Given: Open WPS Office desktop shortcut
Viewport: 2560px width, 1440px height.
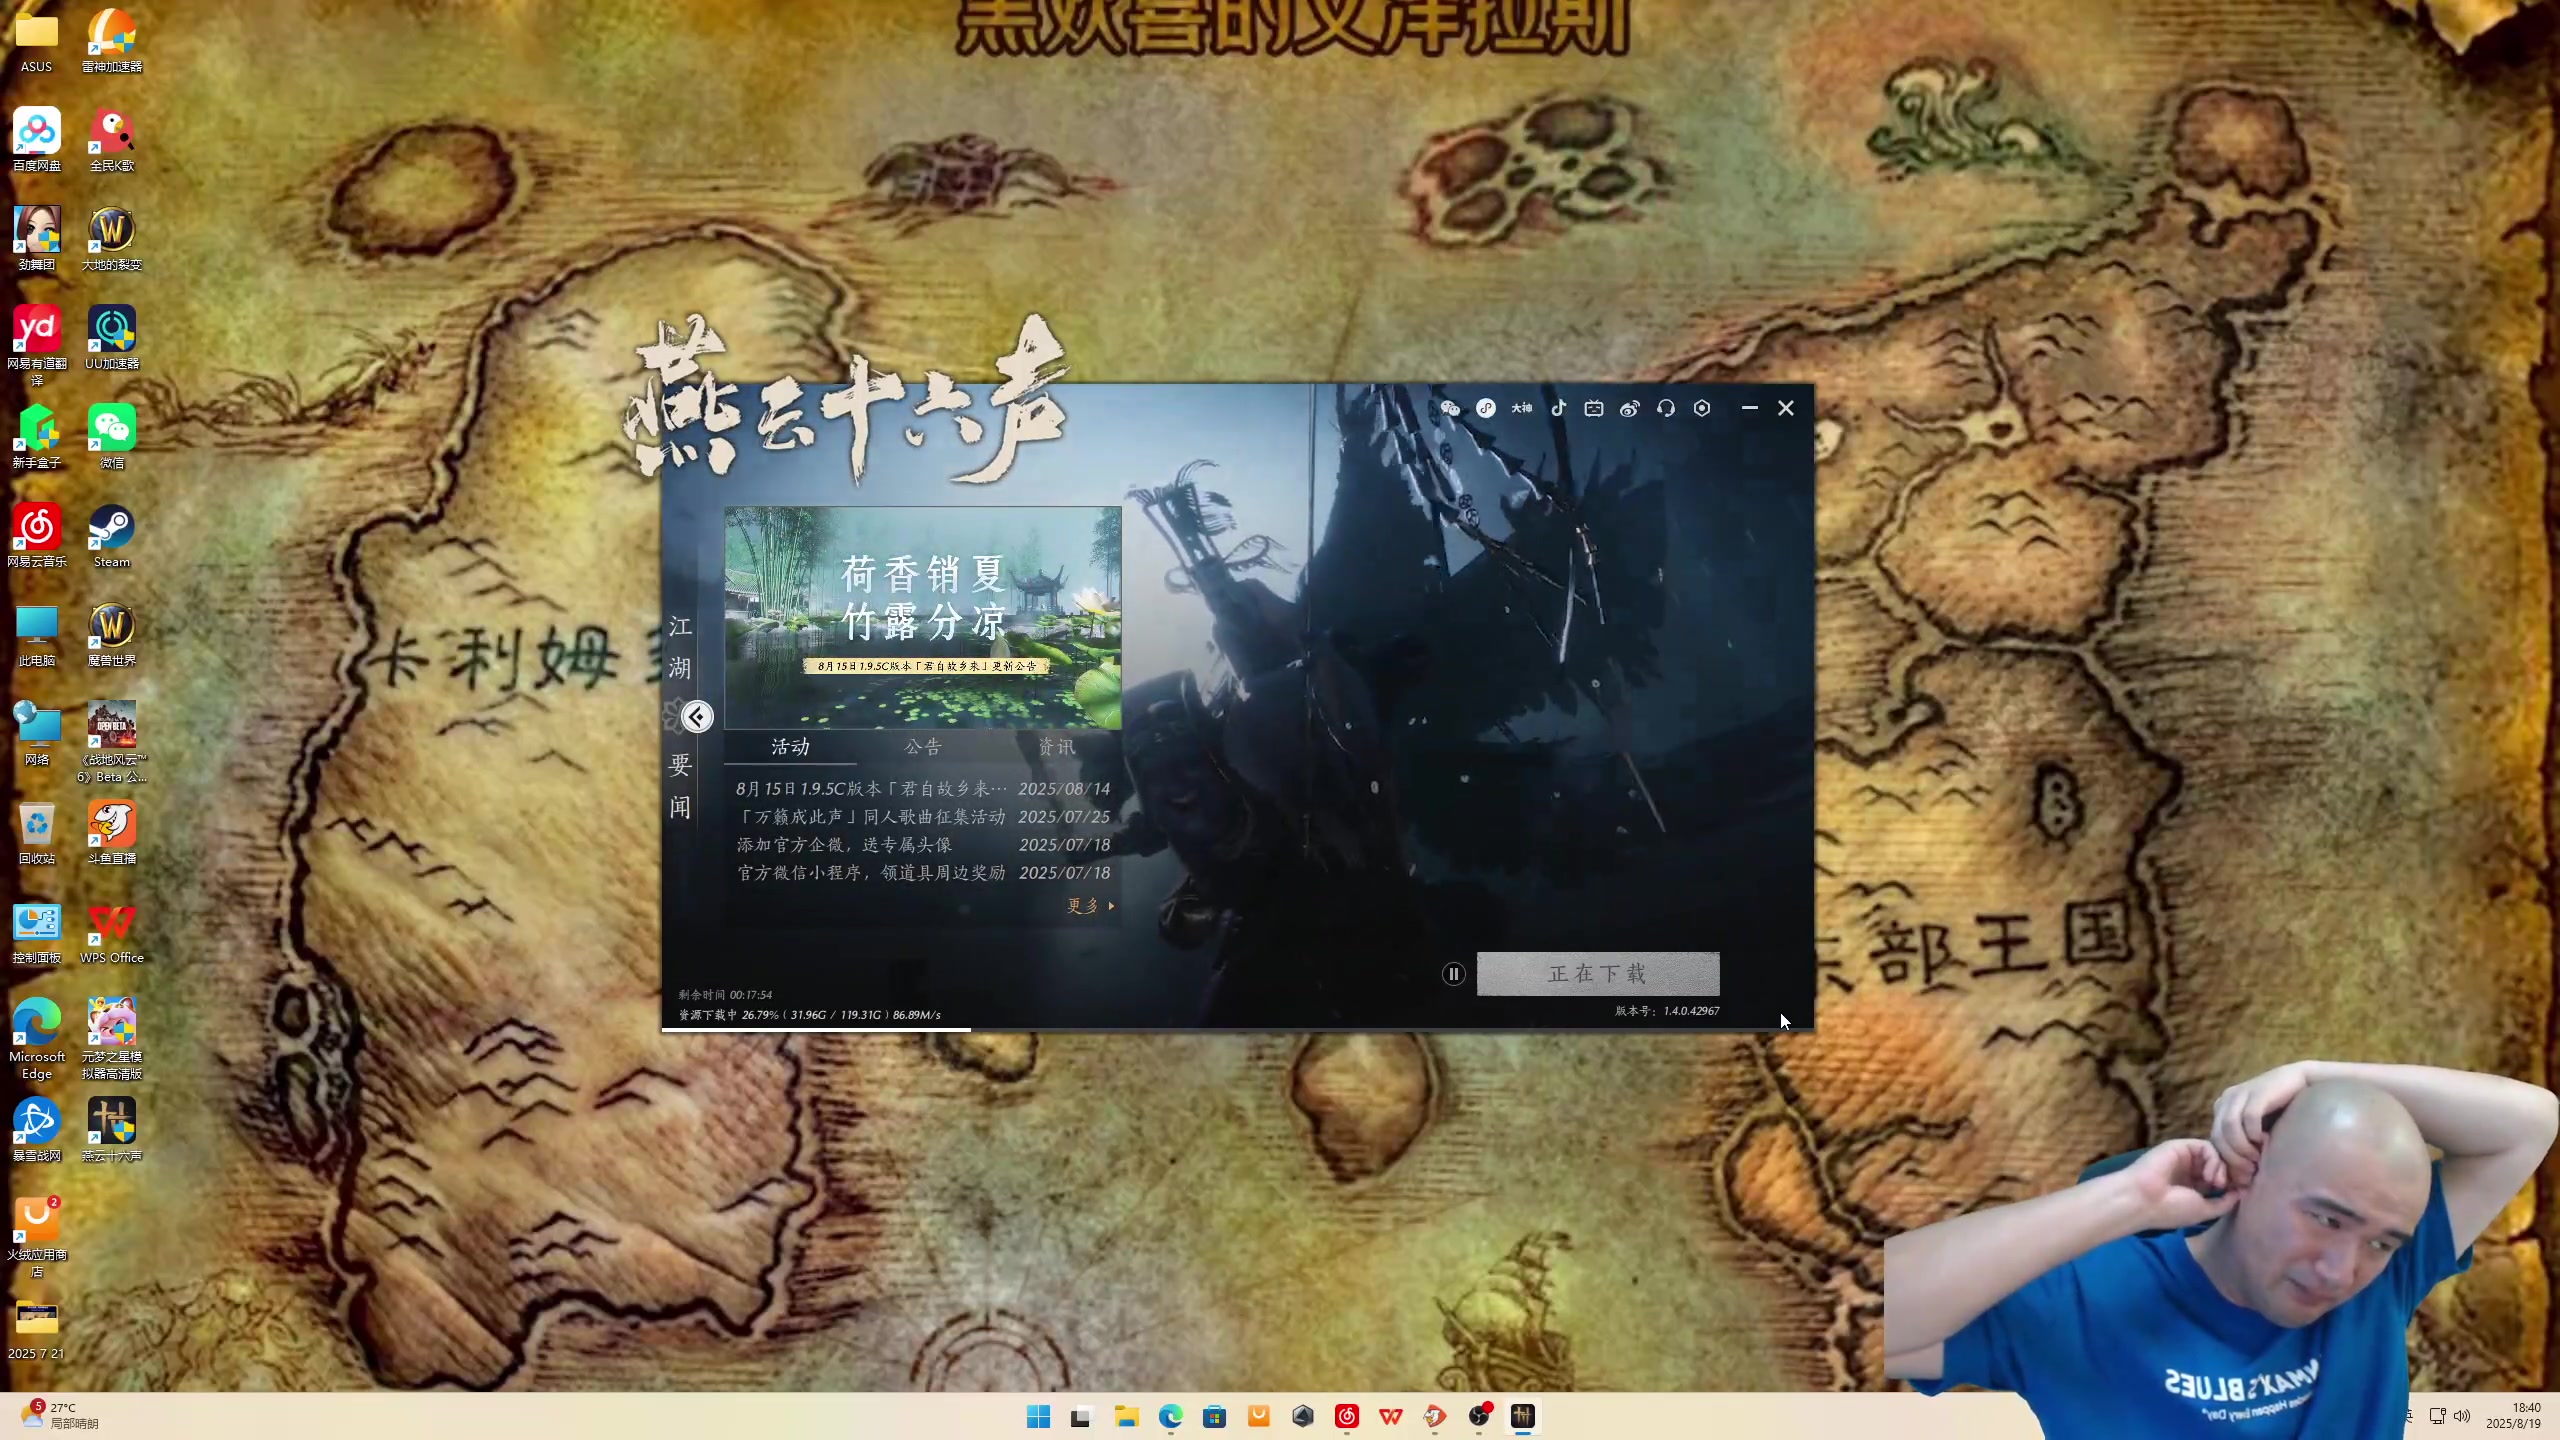Looking at the screenshot, I should [x=112, y=932].
